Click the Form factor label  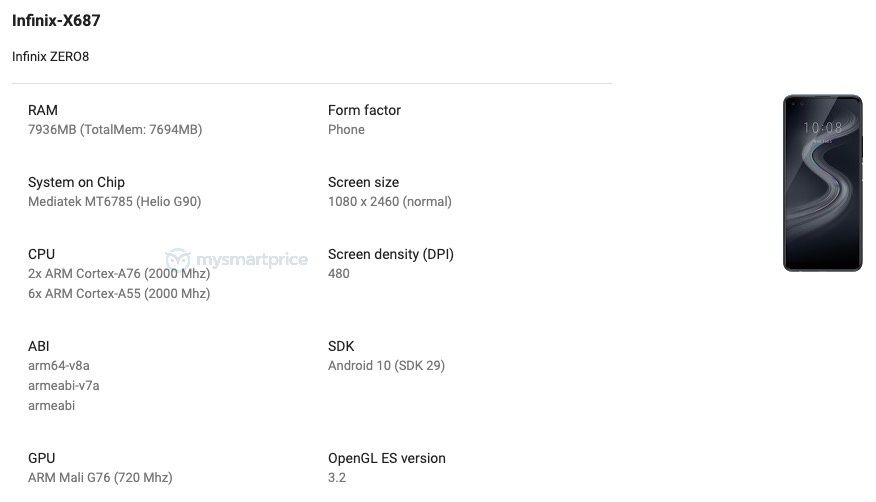(364, 110)
